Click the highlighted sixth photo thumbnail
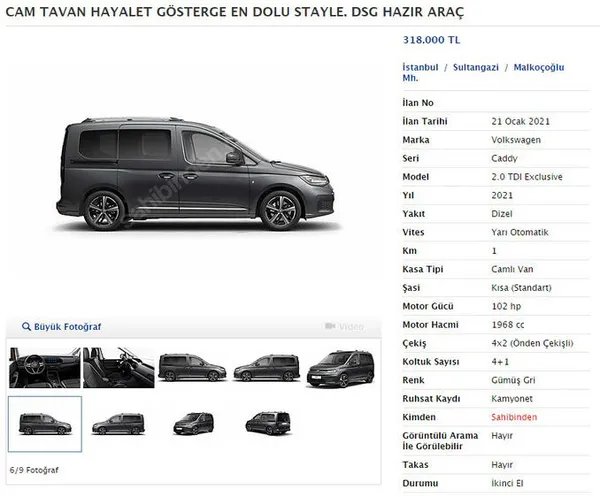The width and height of the screenshot is (600, 497). pos(44,423)
